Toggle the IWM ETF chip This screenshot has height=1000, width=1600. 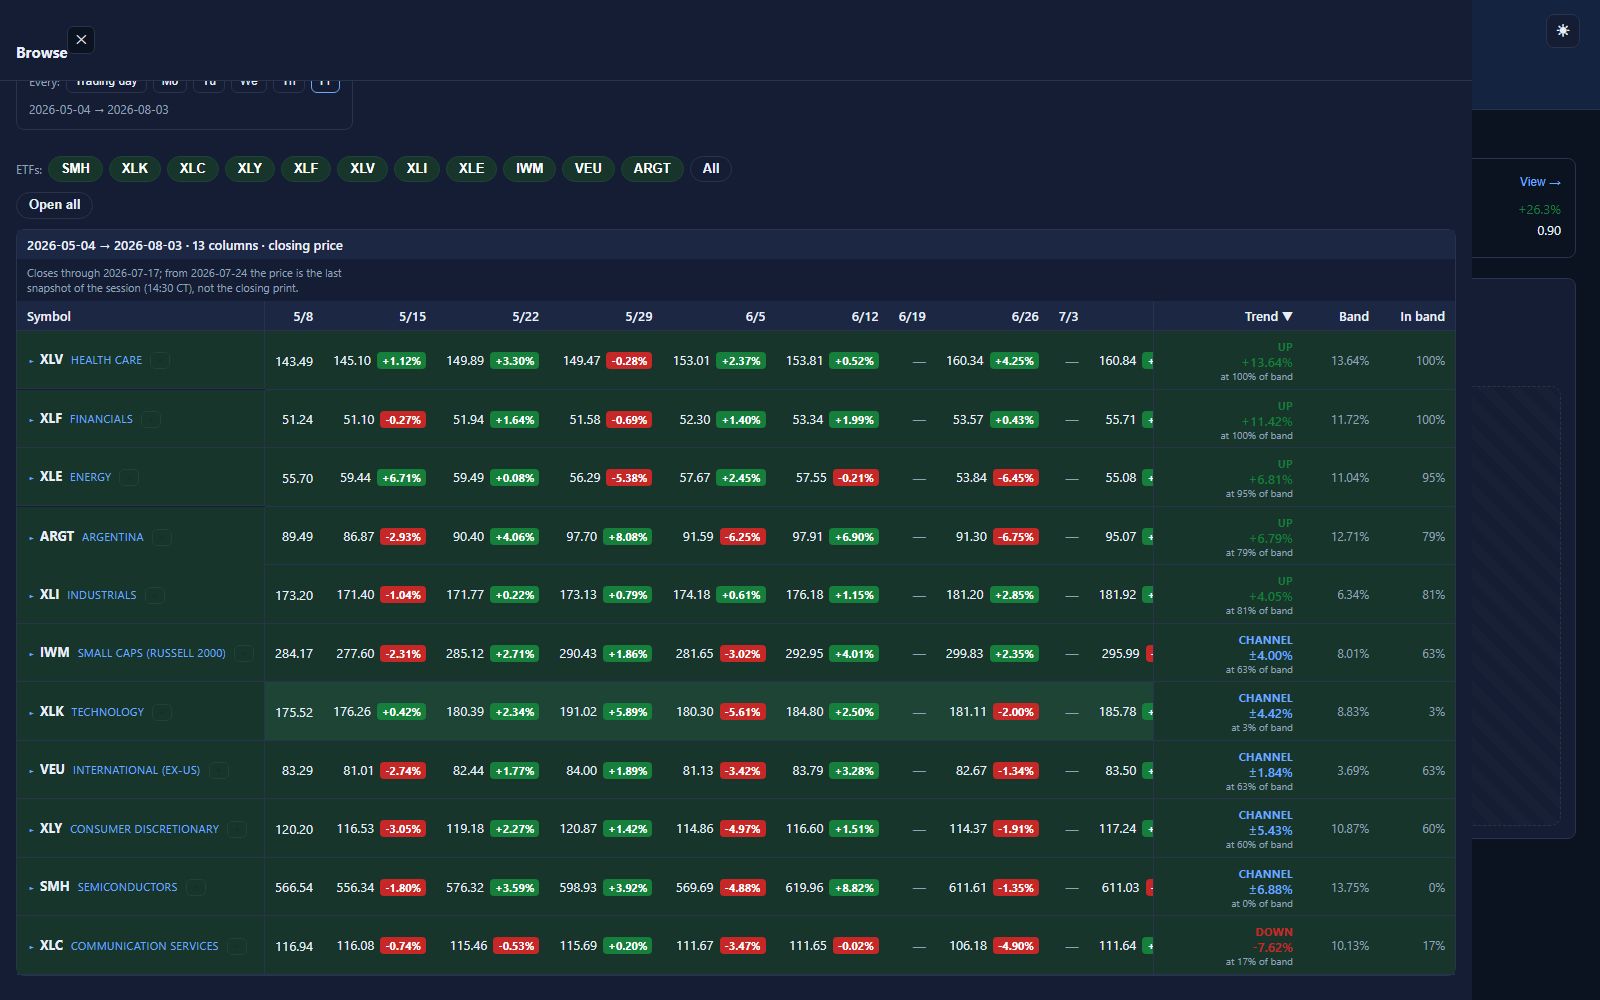(x=529, y=168)
